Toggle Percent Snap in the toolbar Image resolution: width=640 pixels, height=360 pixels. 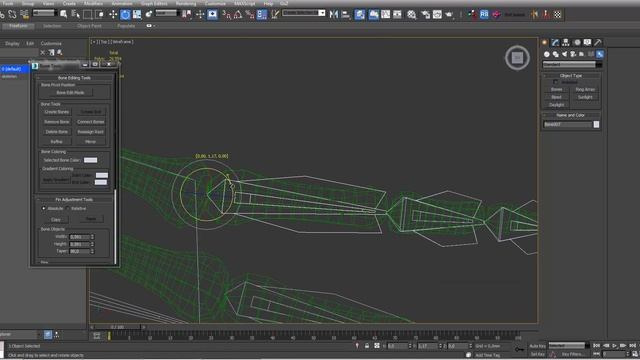coord(250,15)
